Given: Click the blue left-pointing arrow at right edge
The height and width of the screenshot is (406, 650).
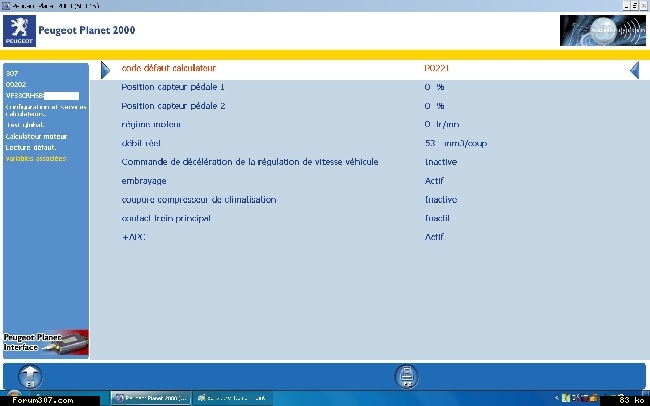Looking at the screenshot, I should (635, 70).
